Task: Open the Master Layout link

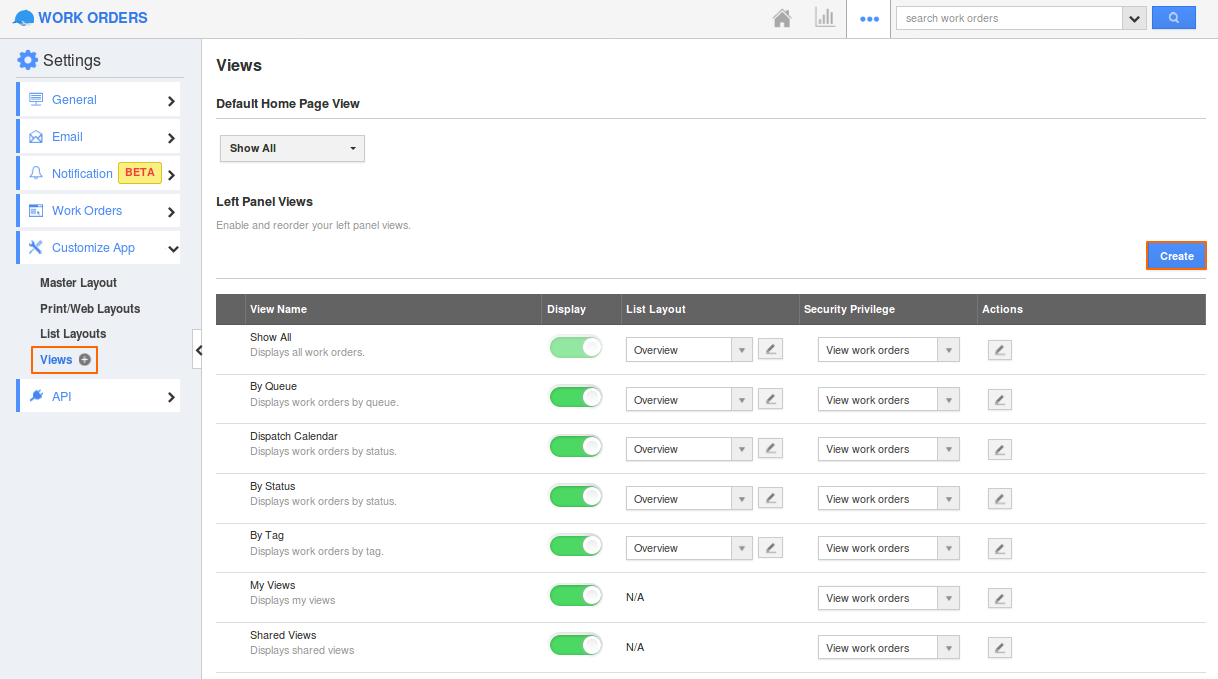Action: coord(78,283)
